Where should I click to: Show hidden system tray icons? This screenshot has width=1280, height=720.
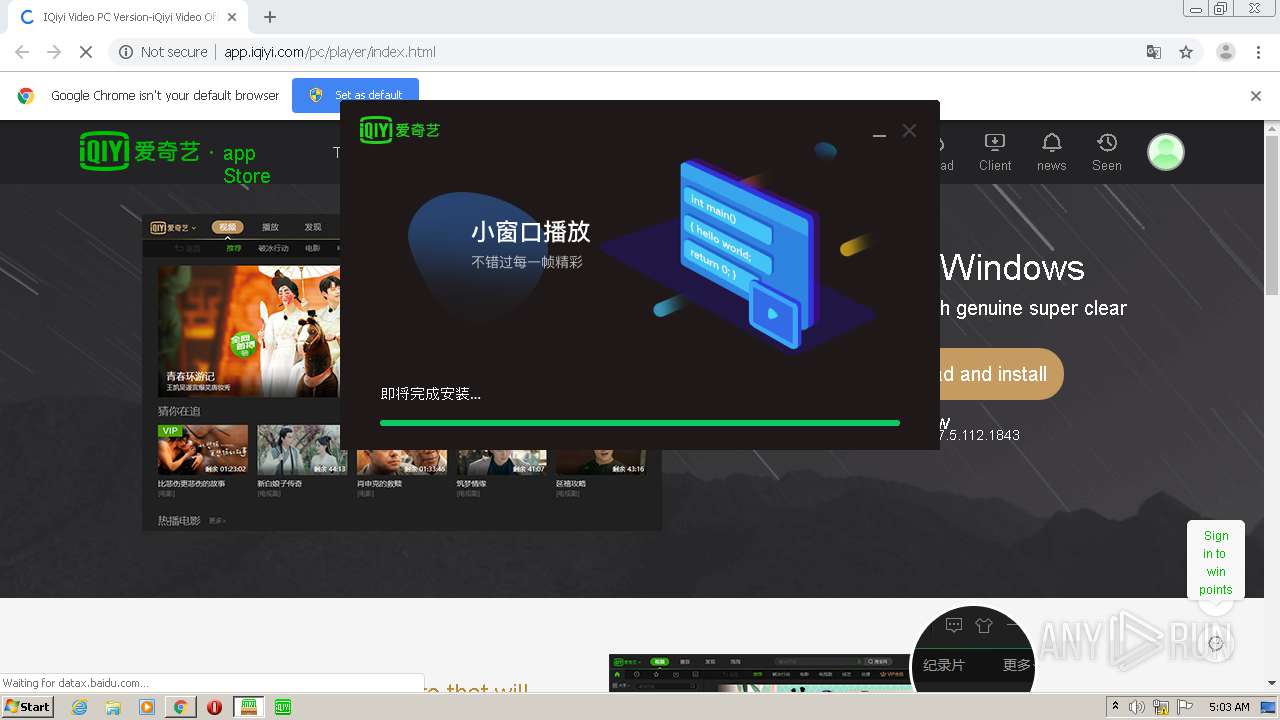point(1116,707)
